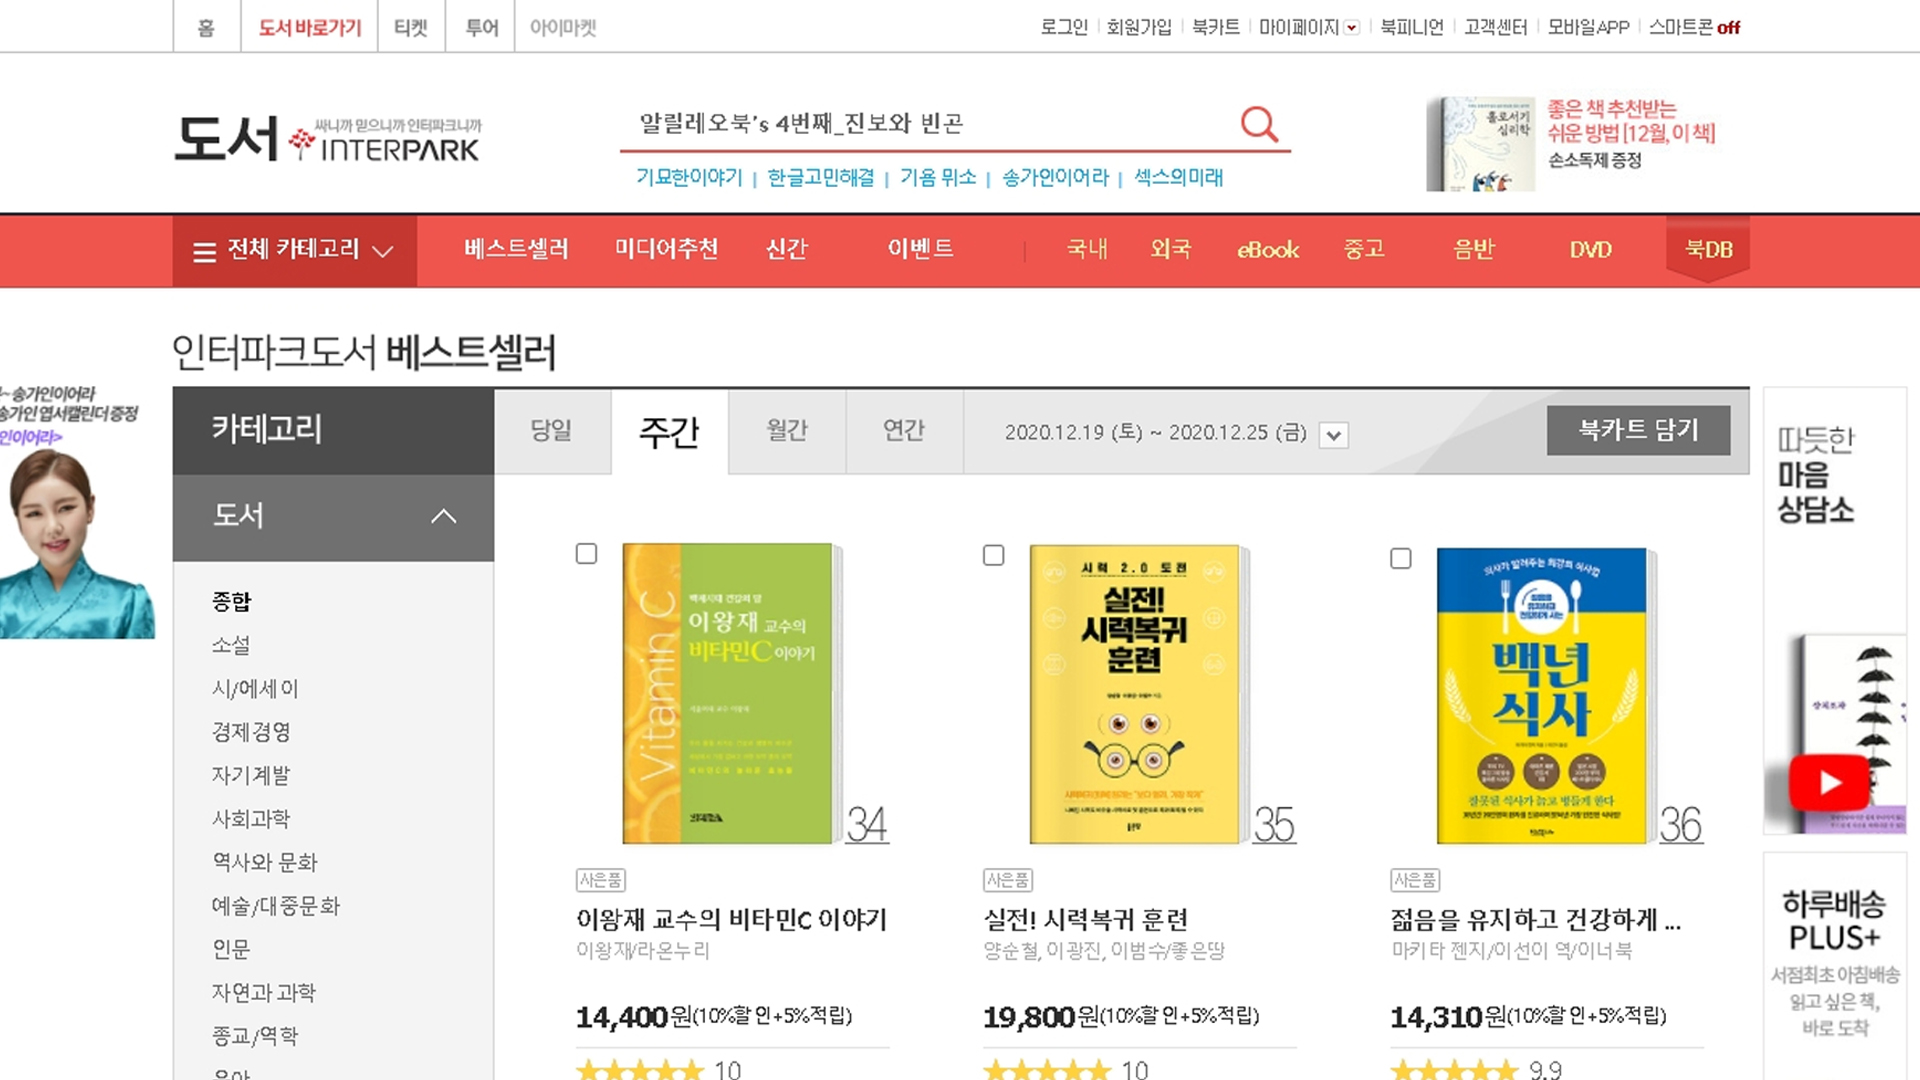The width and height of the screenshot is (1920, 1080).
Task: Expand the 마이페이지 dropdown arrow
Action: (x=1352, y=28)
